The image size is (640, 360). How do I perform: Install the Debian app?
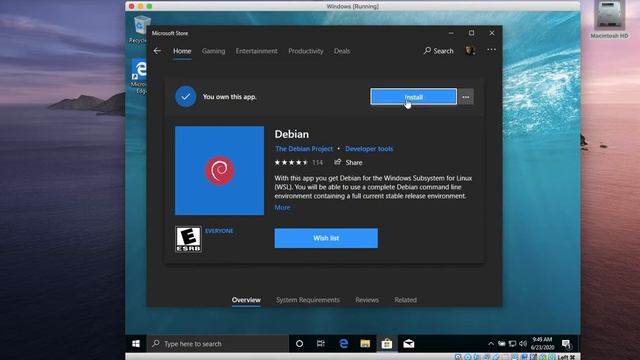point(413,97)
